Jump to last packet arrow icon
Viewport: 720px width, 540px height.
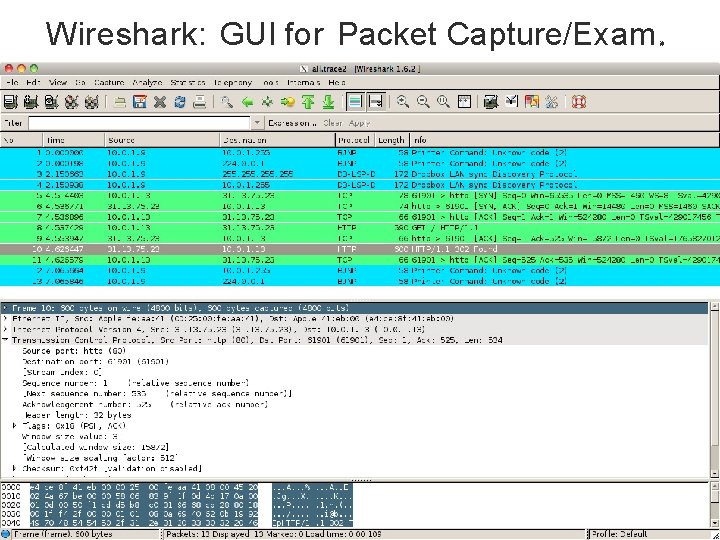point(328,101)
